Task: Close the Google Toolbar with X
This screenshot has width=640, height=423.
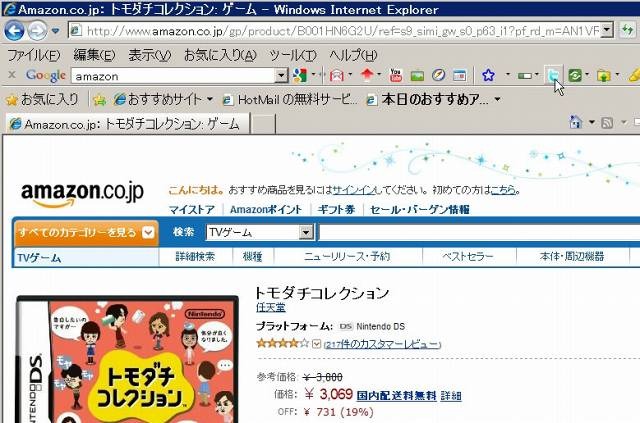Action: [12, 75]
